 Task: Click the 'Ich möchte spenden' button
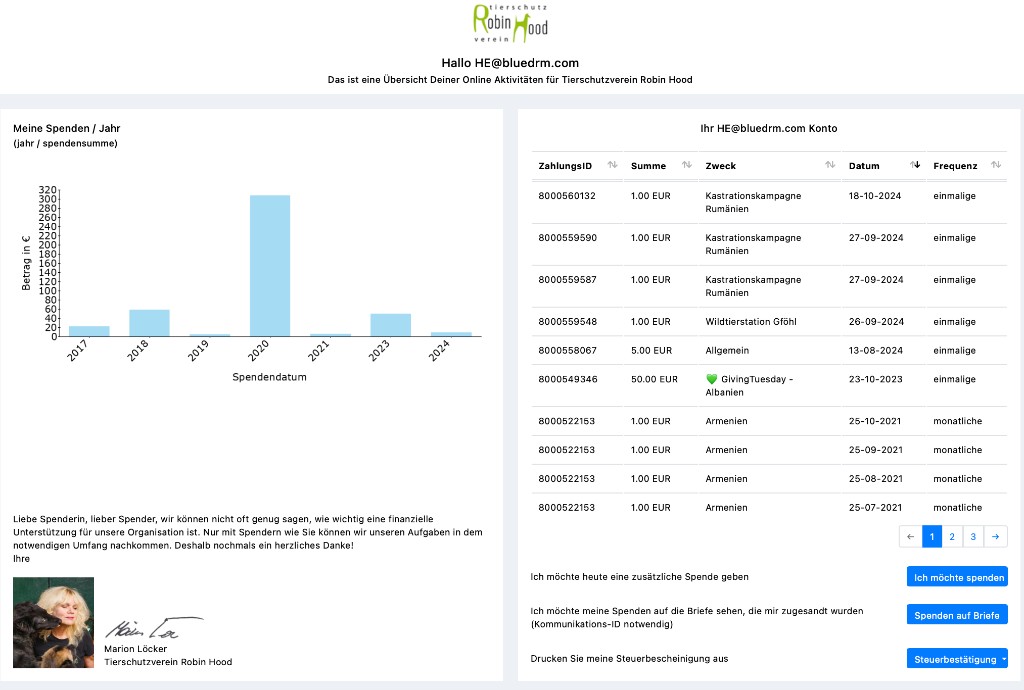click(x=957, y=577)
